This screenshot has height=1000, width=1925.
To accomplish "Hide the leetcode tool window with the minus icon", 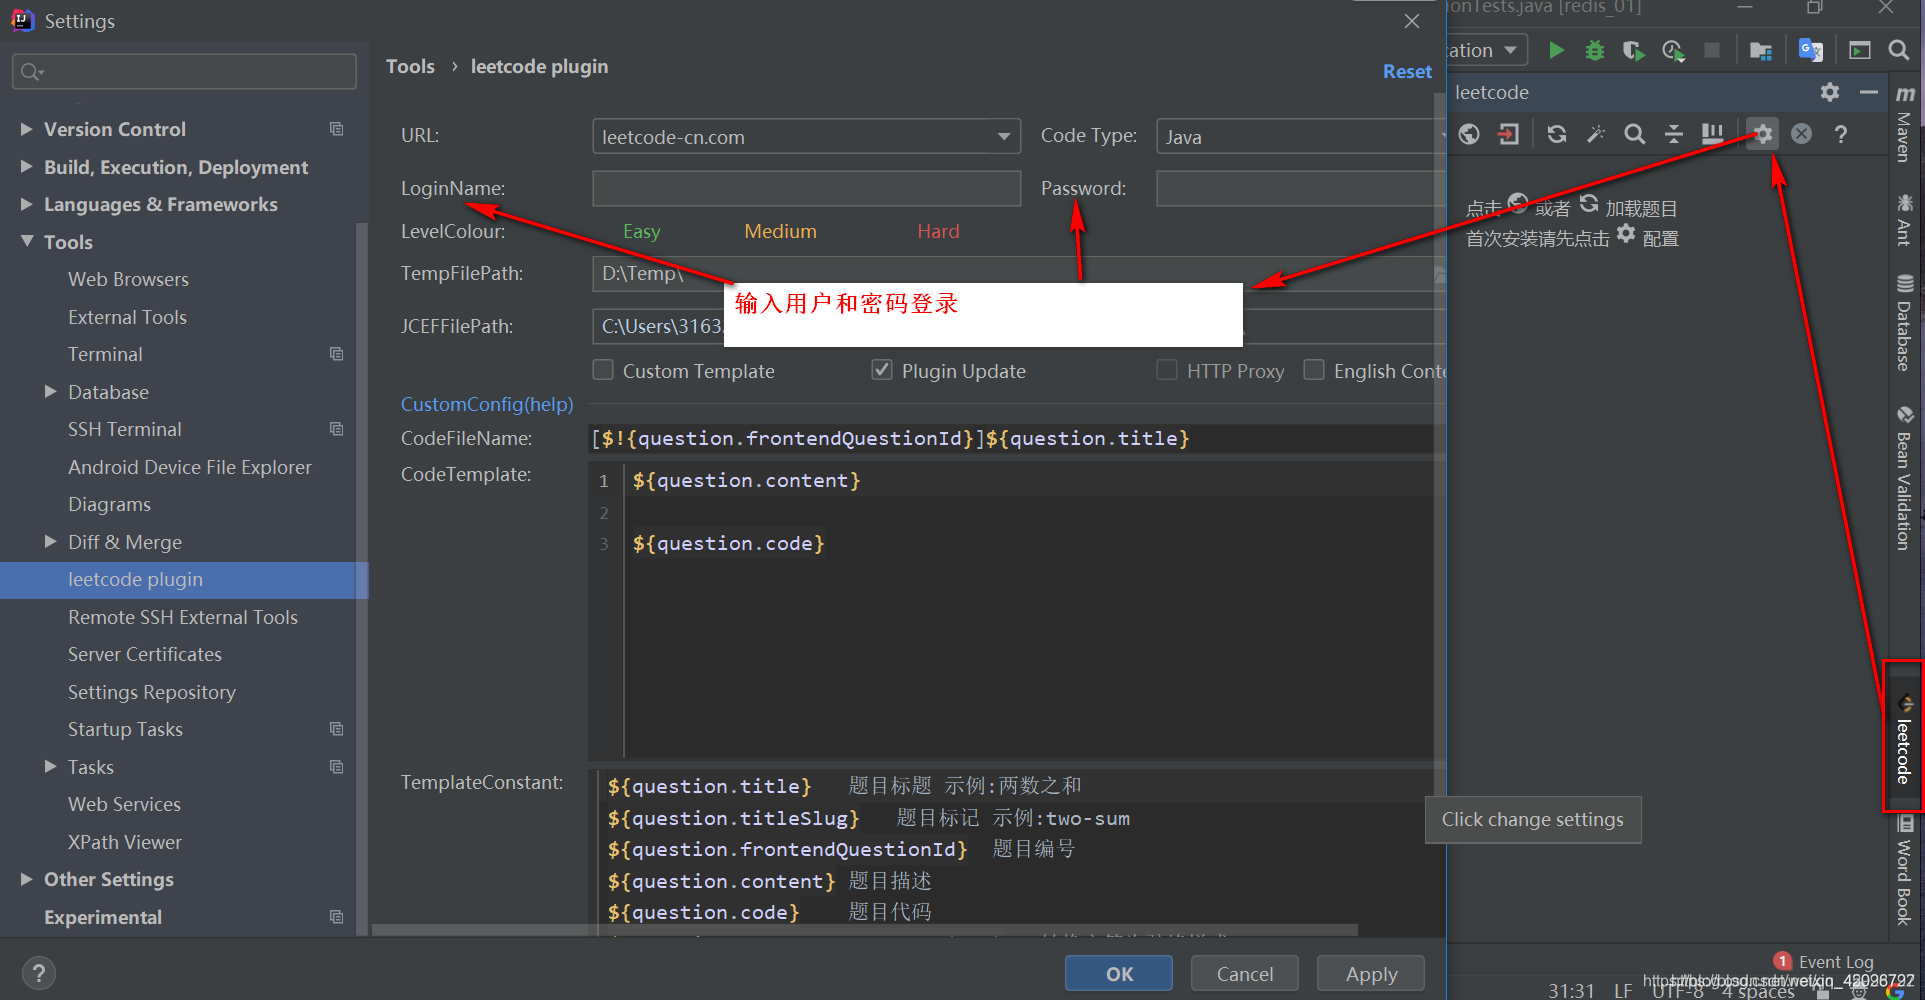I will (x=1869, y=92).
